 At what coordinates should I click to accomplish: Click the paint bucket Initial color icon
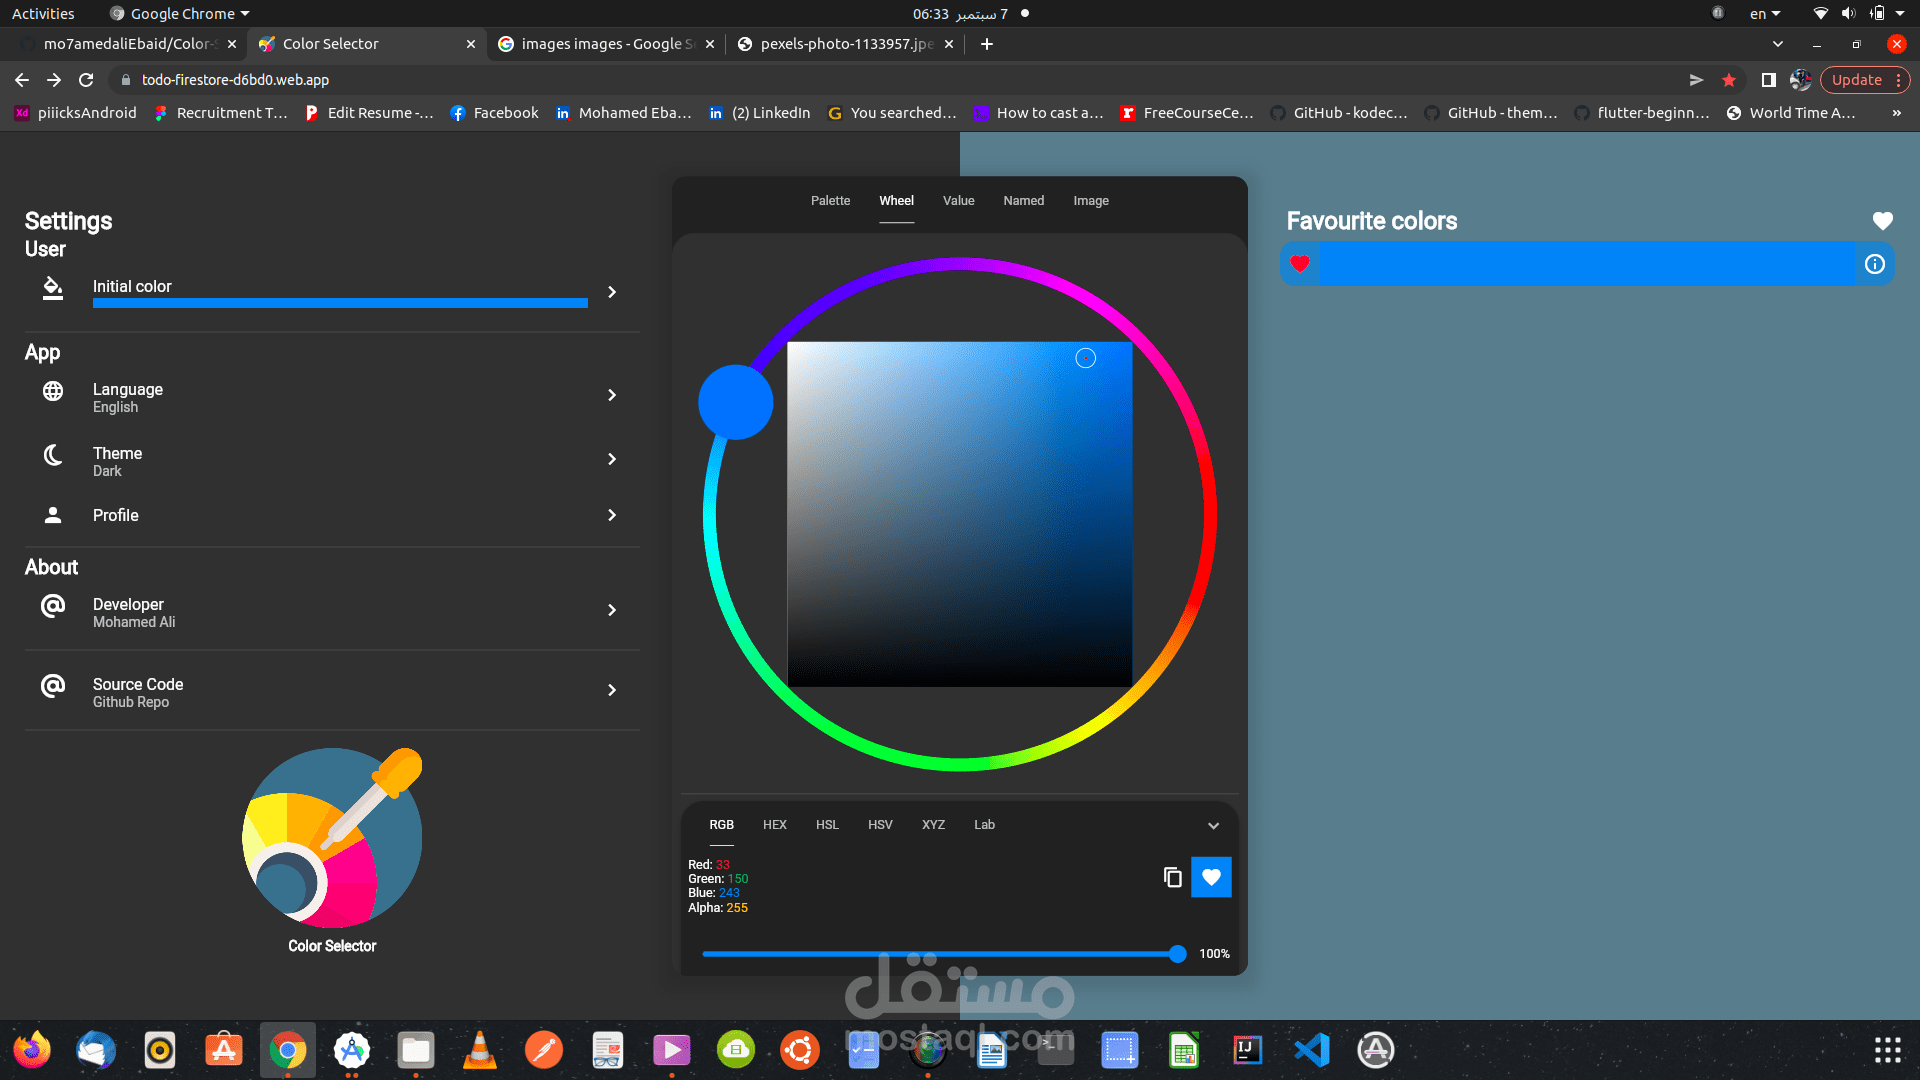[x=53, y=288]
